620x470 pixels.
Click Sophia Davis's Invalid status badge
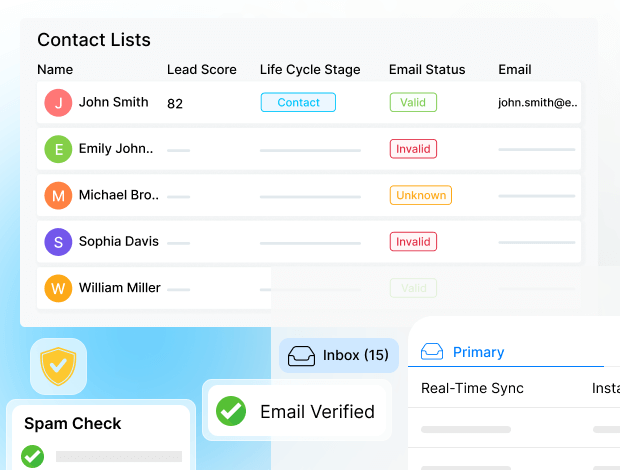pyautogui.click(x=413, y=242)
